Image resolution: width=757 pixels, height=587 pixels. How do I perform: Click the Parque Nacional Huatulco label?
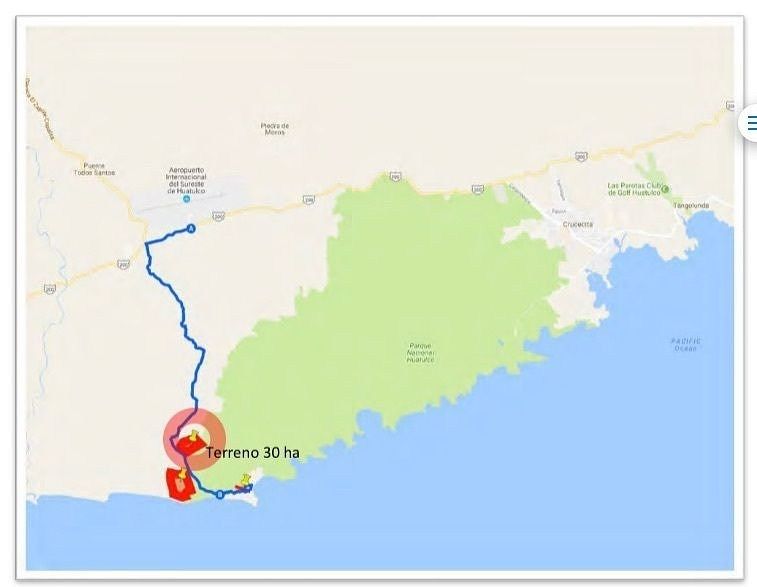pos(421,352)
